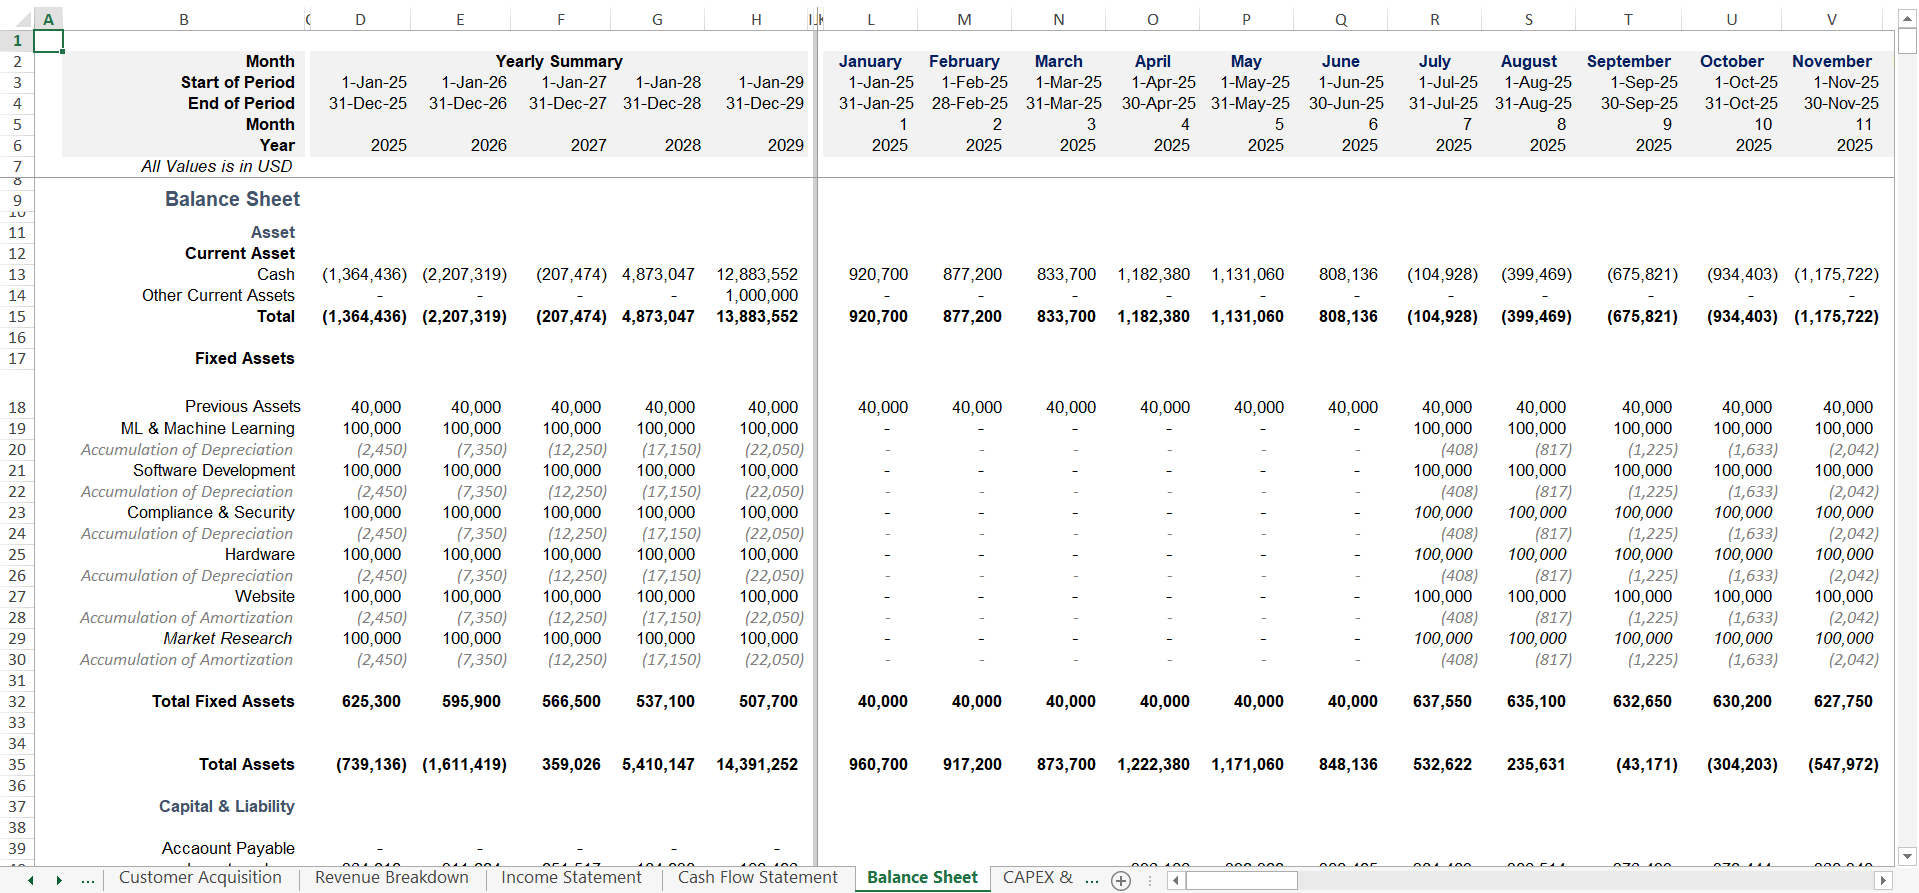Select row 13 header
The height and width of the screenshot is (893, 1919).
(17, 275)
